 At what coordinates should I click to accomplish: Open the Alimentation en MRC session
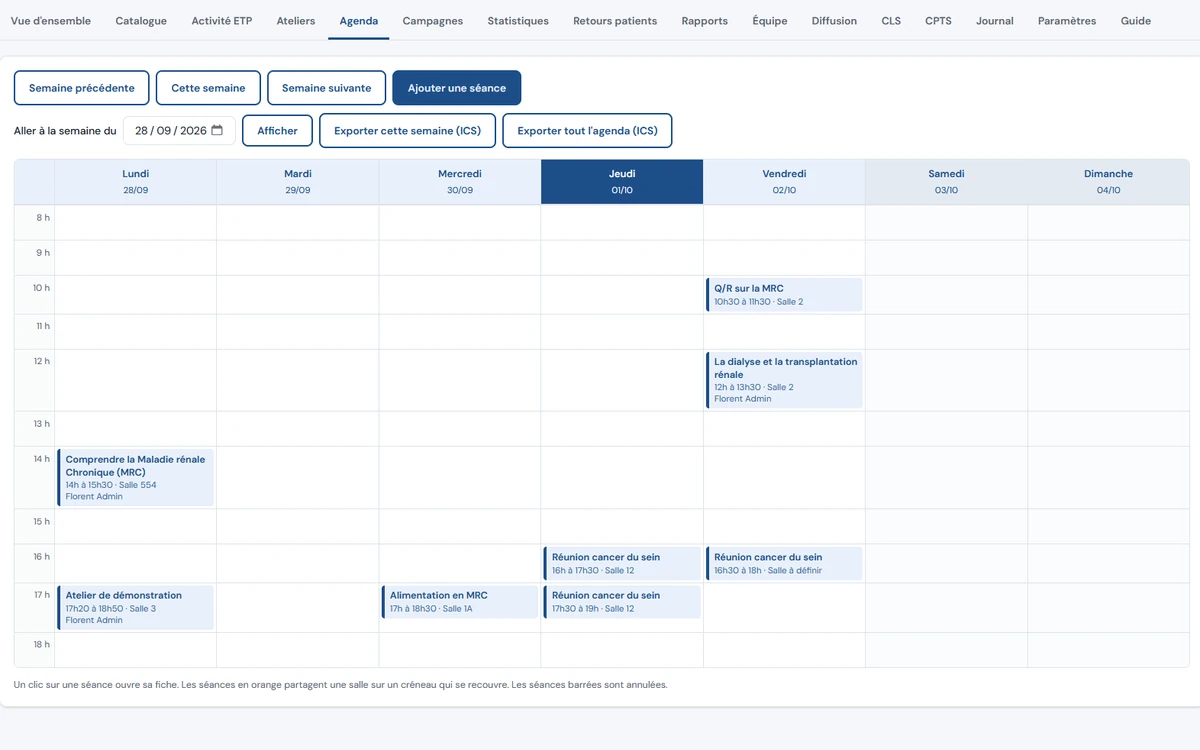tap(460, 602)
